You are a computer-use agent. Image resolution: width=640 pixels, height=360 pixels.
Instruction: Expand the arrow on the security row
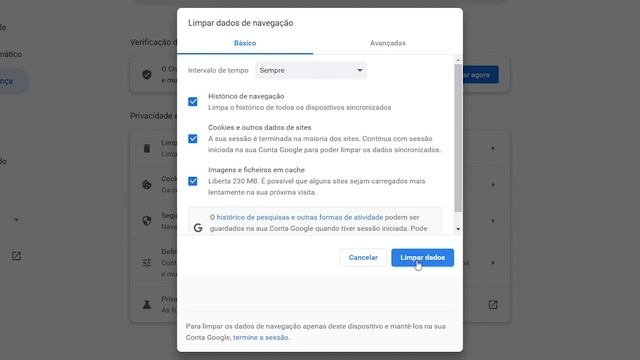click(493, 220)
